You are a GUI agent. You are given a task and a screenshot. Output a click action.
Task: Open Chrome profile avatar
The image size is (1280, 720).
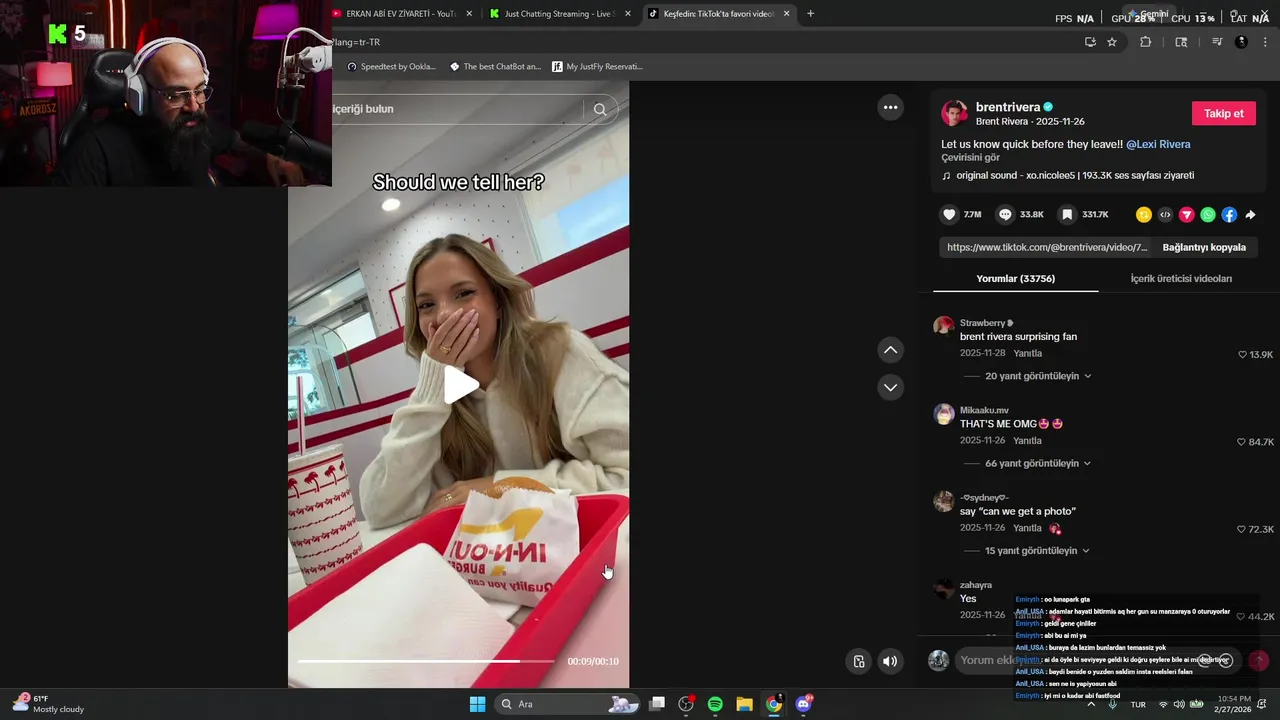pos(1241,42)
